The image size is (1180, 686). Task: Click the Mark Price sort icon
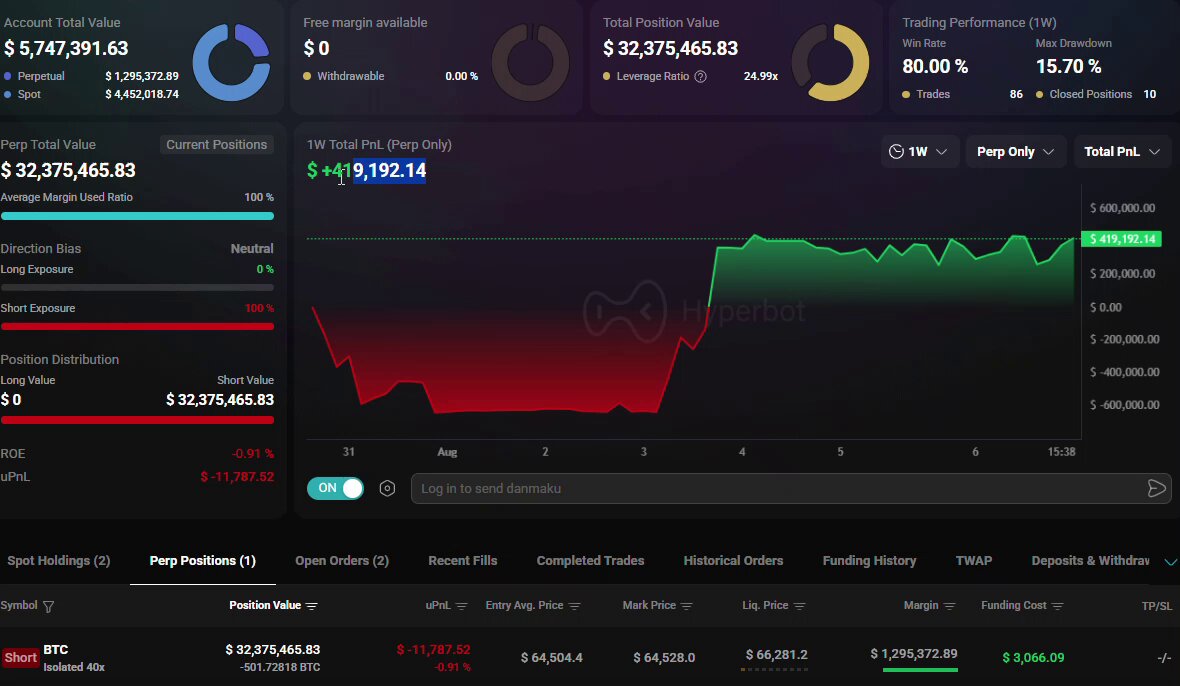tap(686, 606)
